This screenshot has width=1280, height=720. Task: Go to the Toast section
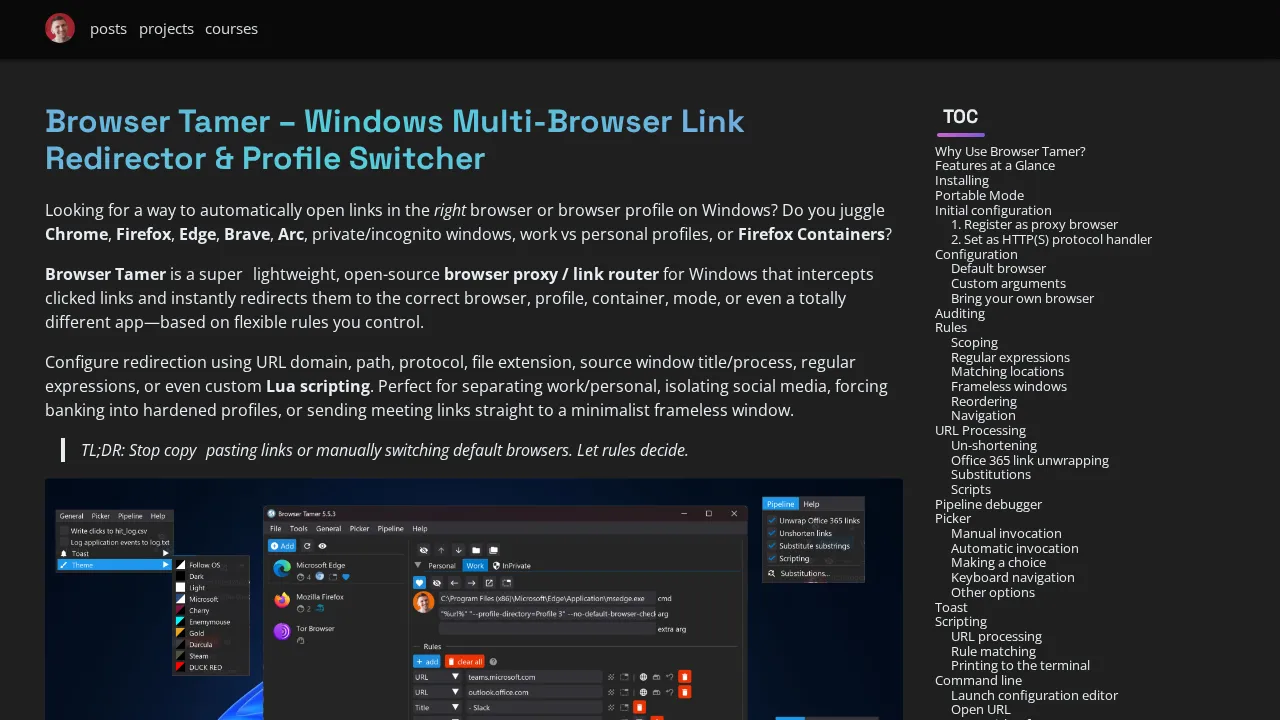[951, 608]
